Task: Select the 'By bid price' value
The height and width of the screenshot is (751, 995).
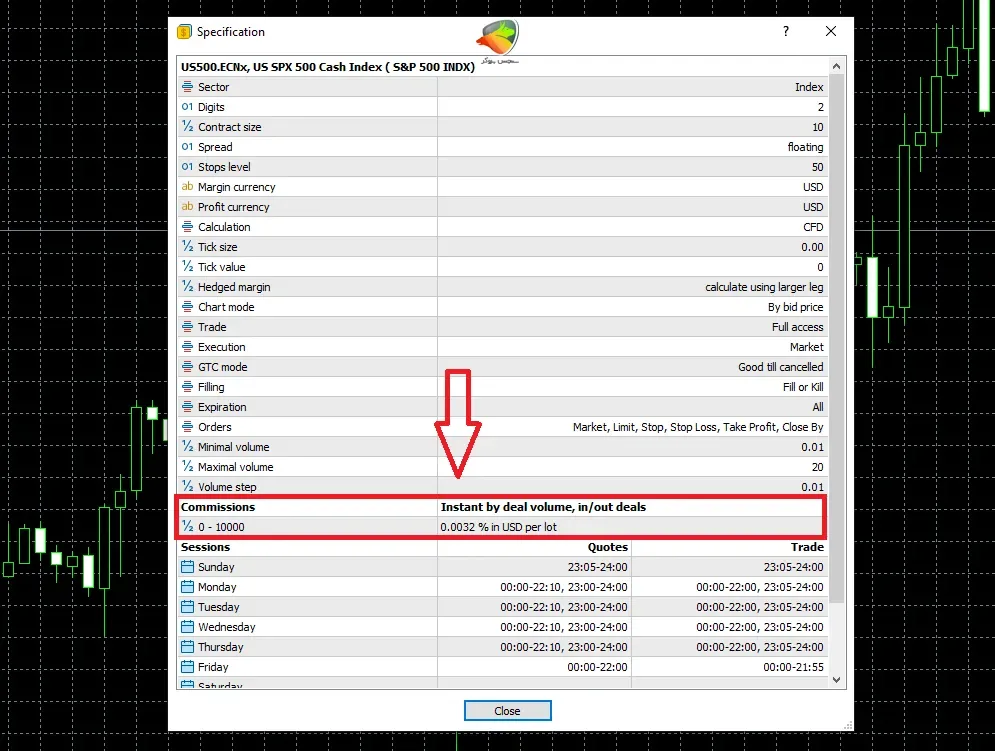Action: pyautogui.click(x=795, y=307)
